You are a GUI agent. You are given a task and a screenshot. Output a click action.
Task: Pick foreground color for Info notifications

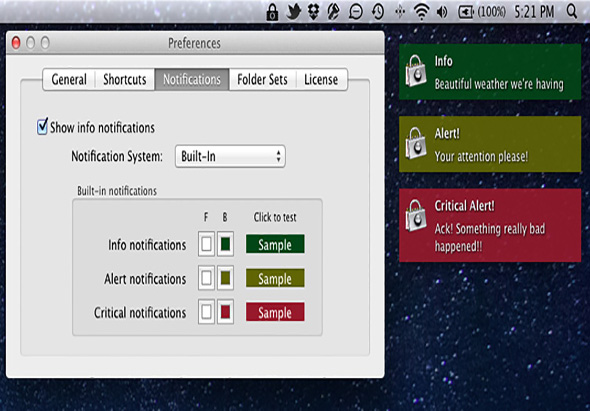pos(206,244)
